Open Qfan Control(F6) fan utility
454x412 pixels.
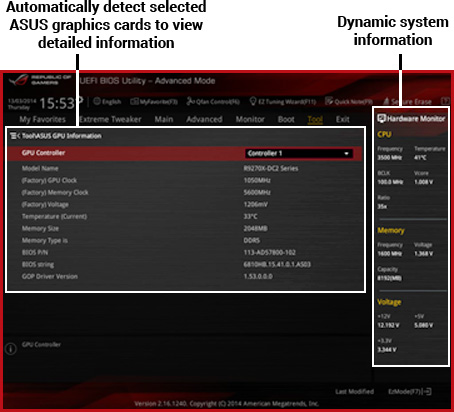[x=213, y=101]
